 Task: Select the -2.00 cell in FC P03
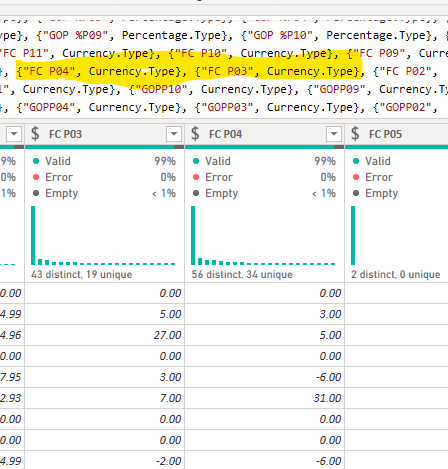point(104,461)
